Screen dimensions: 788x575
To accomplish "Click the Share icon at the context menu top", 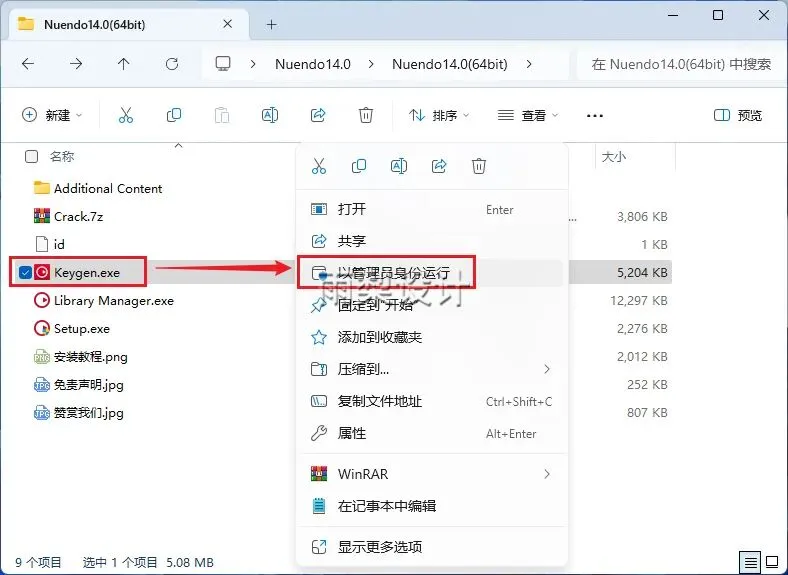I will [439, 166].
